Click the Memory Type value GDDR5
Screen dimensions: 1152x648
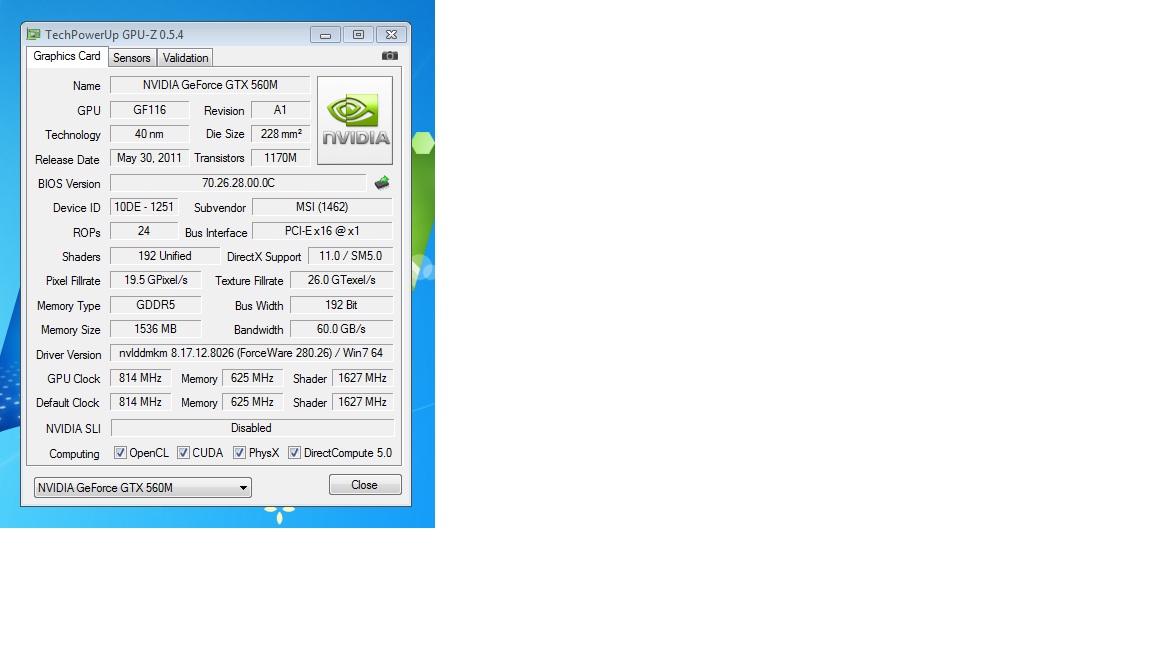pyautogui.click(x=156, y=305)
